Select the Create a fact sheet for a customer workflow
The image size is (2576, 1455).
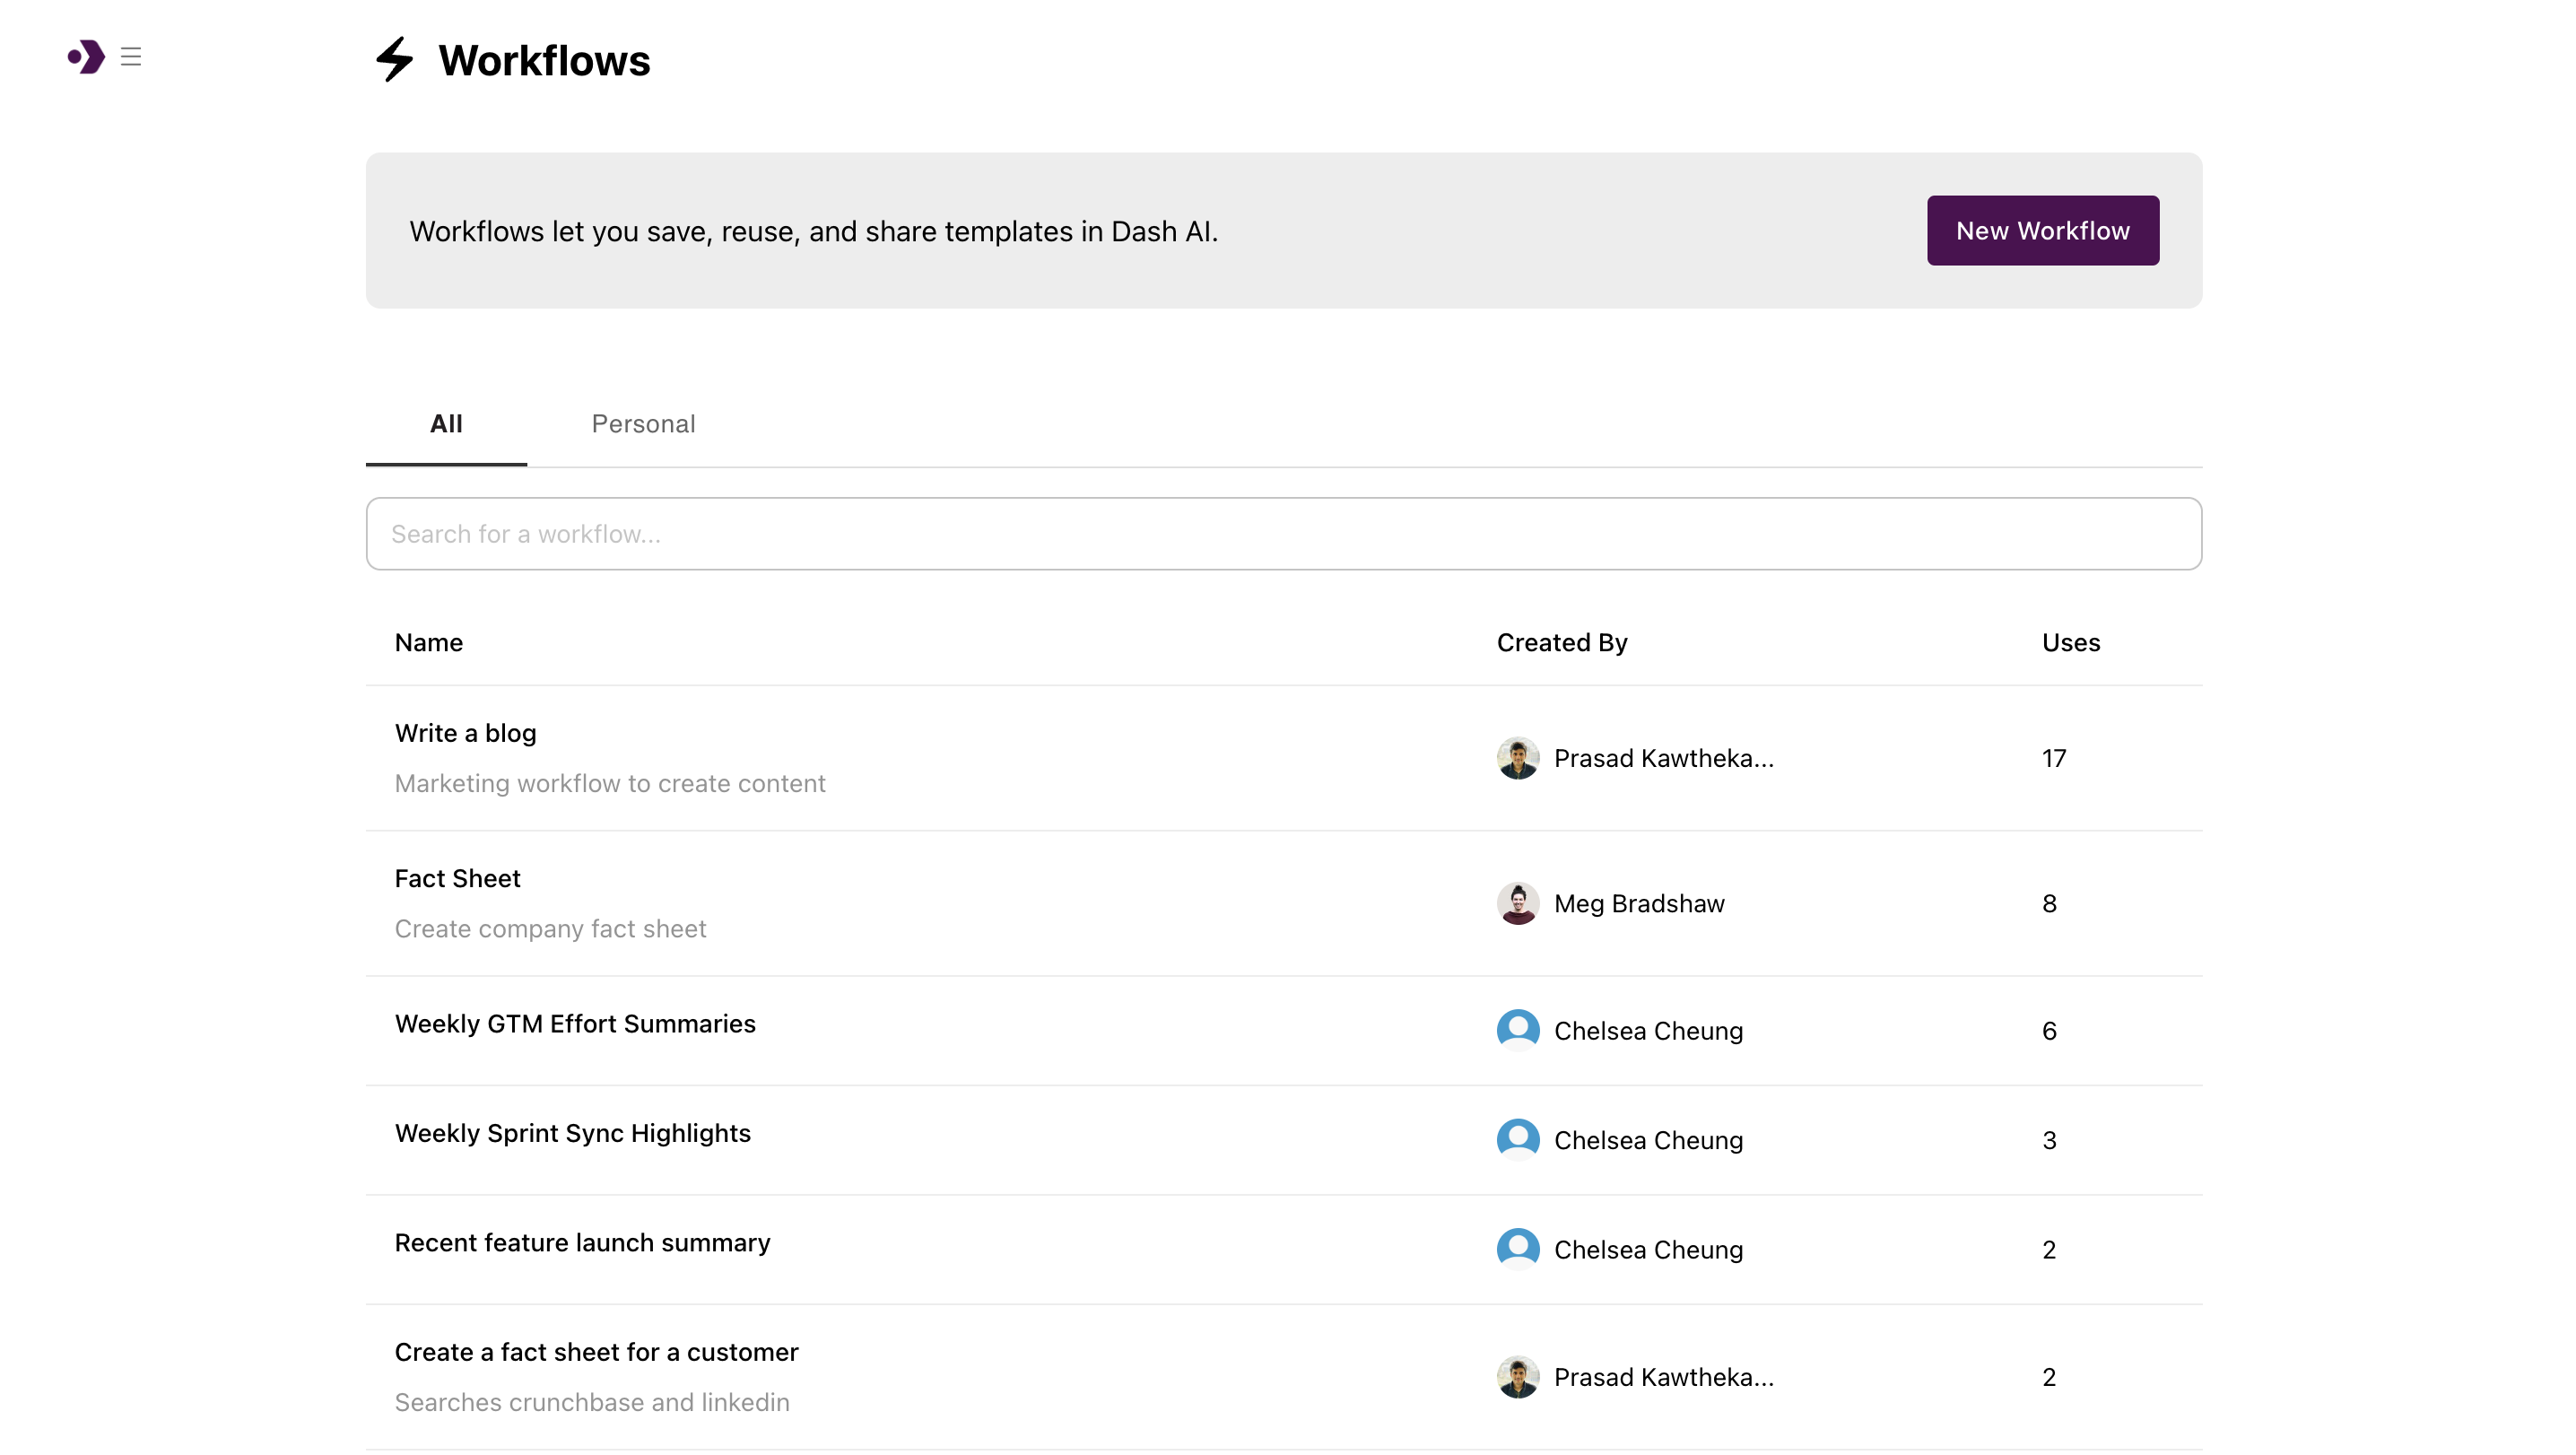[596, 1351]
